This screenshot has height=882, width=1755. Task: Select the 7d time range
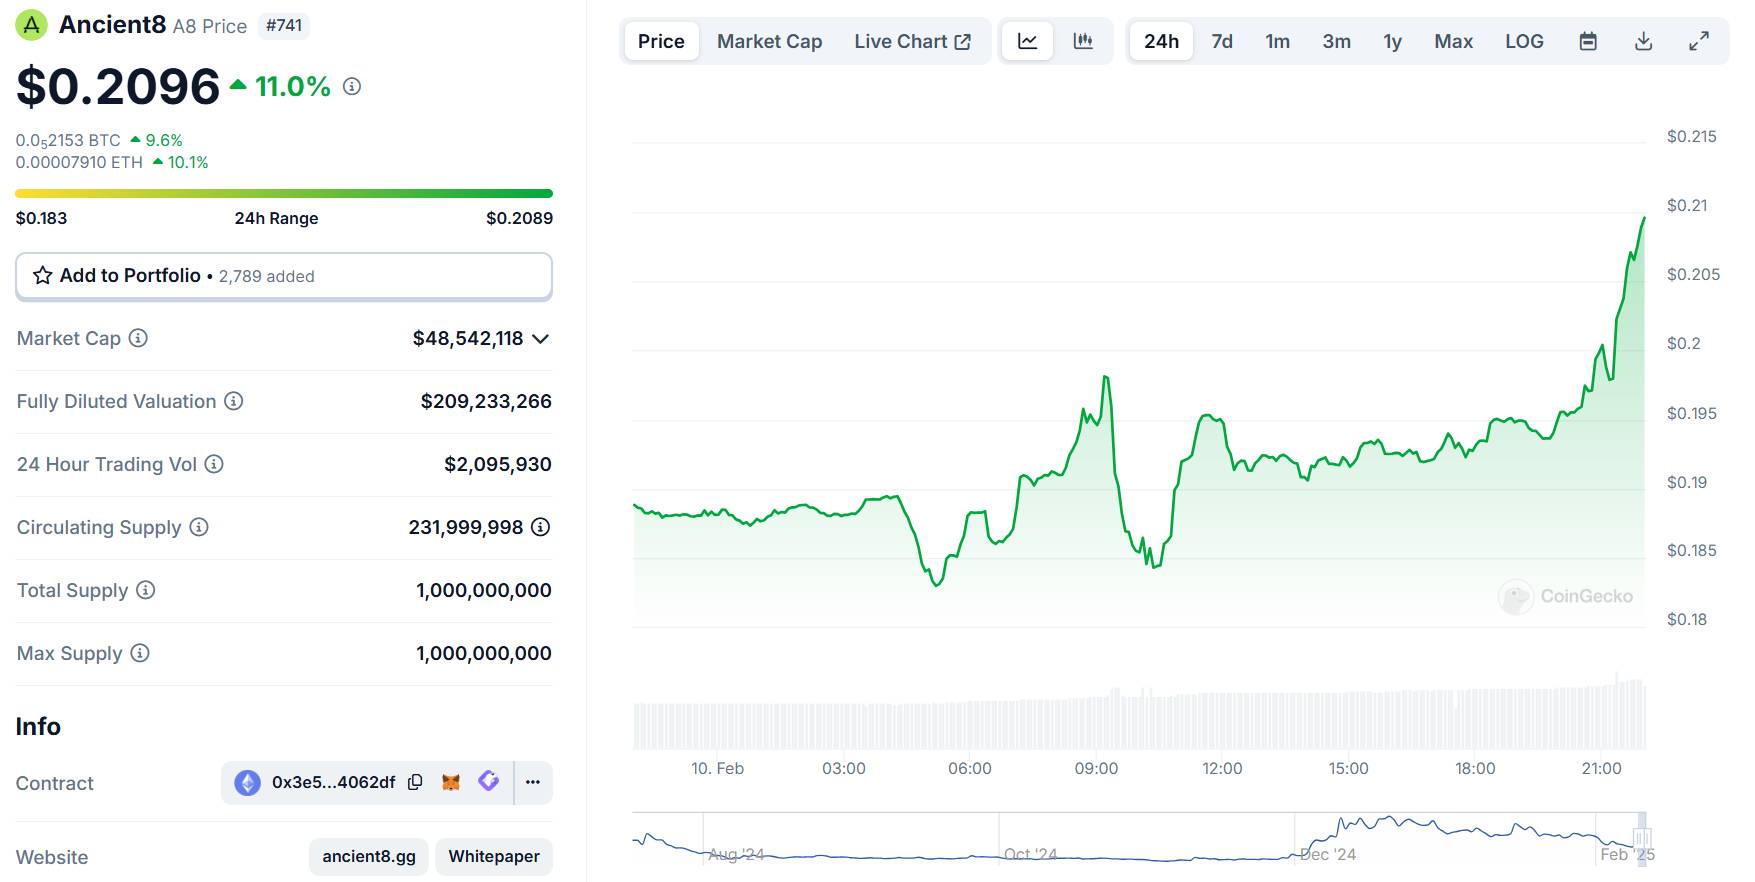pos(1222,41)
